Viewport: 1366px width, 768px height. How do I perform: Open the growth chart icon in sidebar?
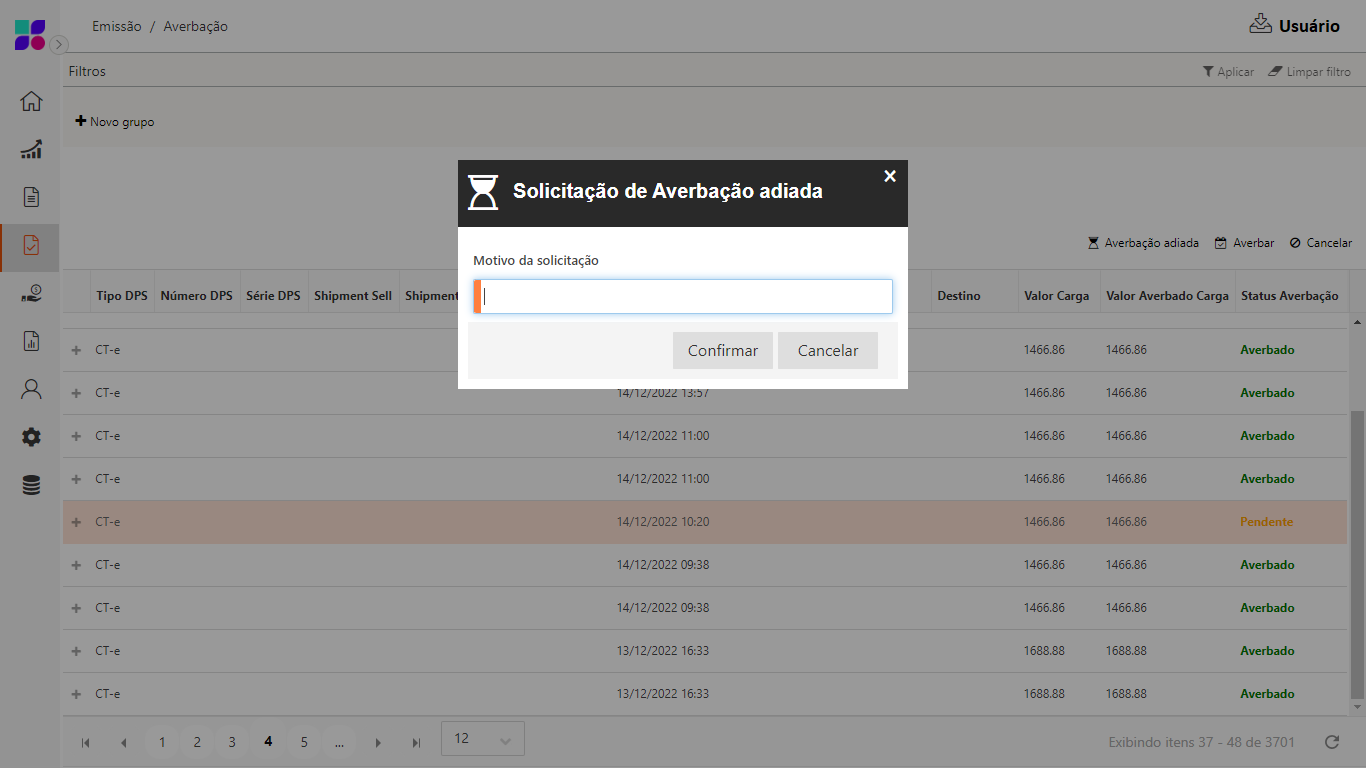tap(31, 149)
